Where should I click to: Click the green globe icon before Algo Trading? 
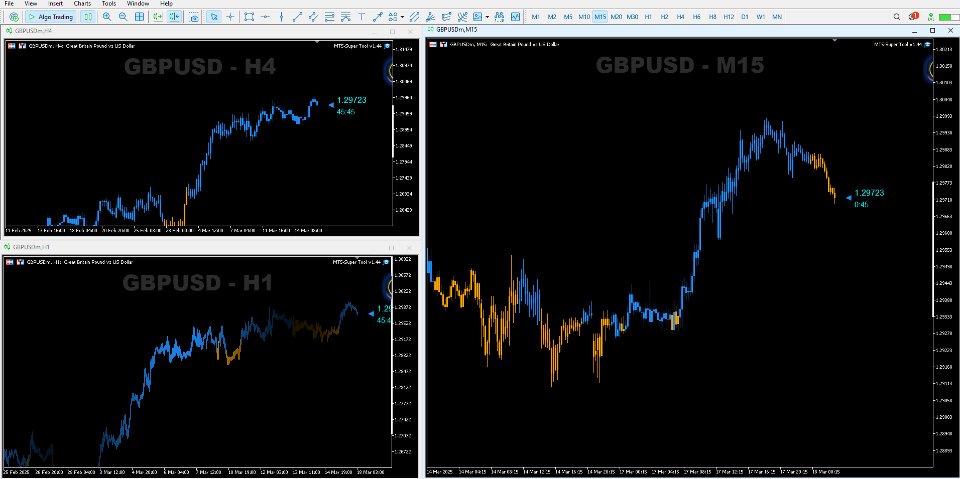click(14, 17)
